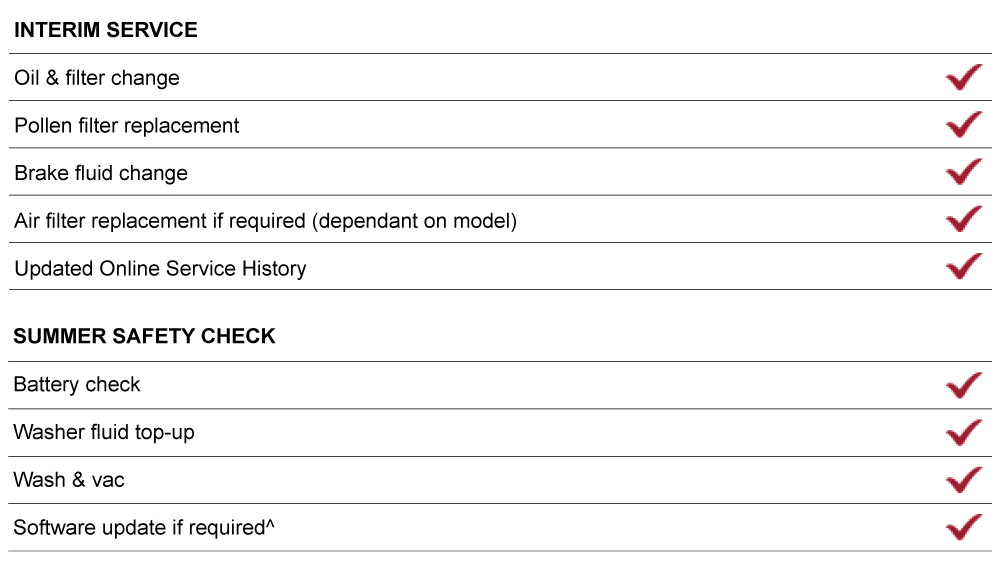Click the Air filter replacement checkmark
The height and width of the screenshot is (562, 1000).
(x=963, y=219)
